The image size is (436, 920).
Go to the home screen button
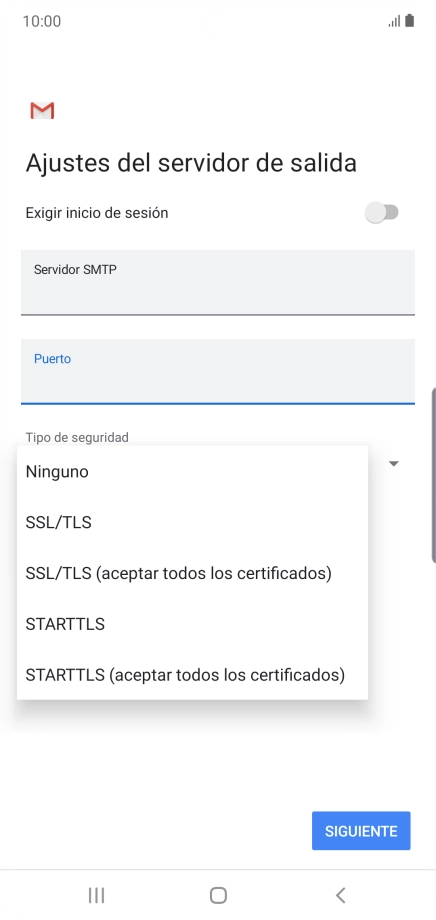(x=218, y=895)
